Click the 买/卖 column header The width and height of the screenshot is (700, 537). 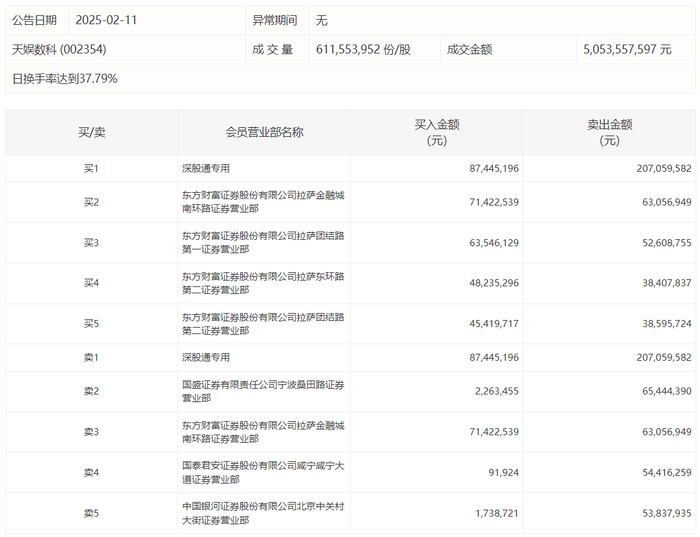[x=92, y=132]
